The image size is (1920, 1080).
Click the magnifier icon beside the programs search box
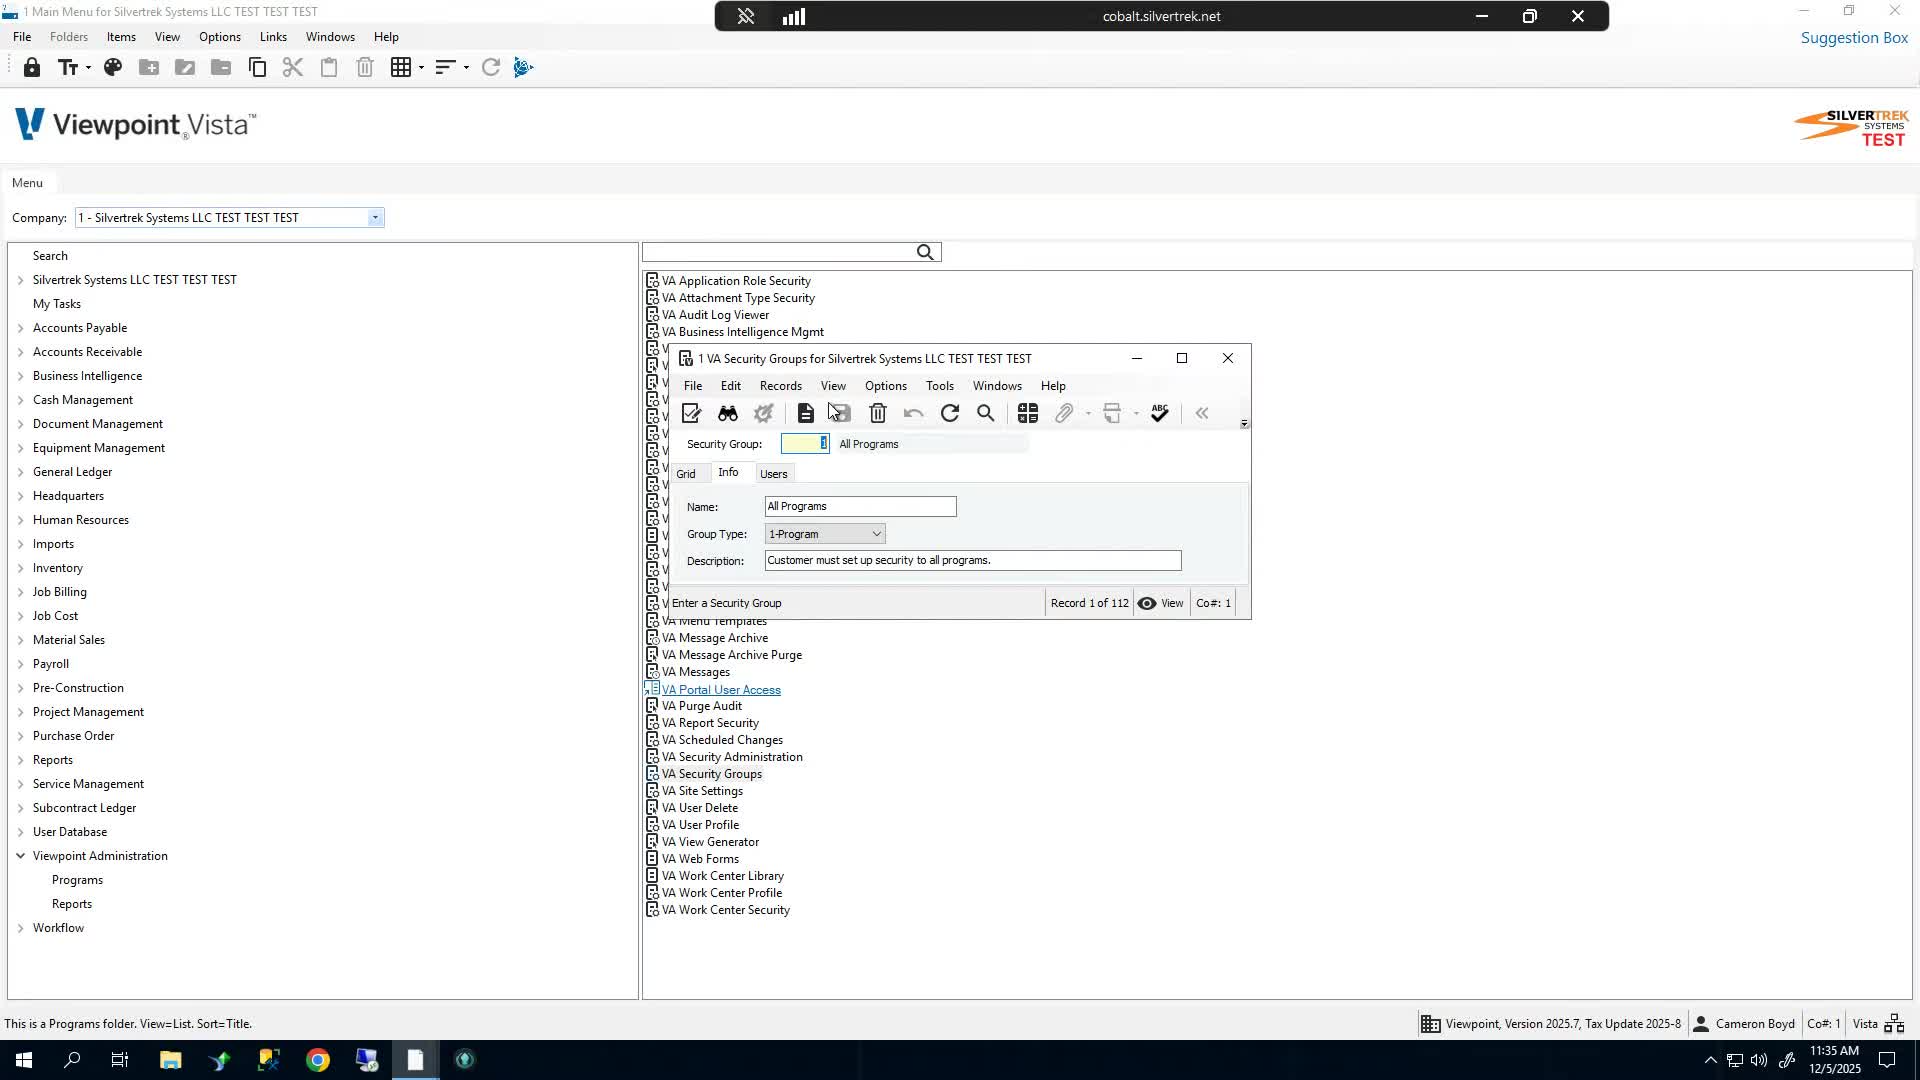click(926, 253)
